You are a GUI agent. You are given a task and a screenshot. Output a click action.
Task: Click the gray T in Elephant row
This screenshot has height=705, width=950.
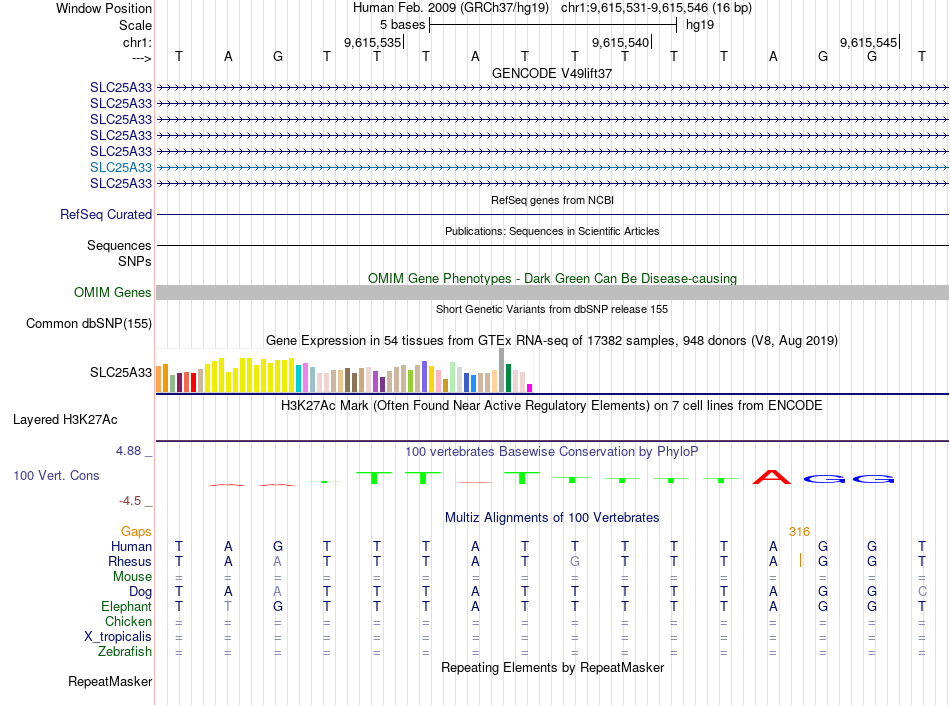[x=228, y=606]
